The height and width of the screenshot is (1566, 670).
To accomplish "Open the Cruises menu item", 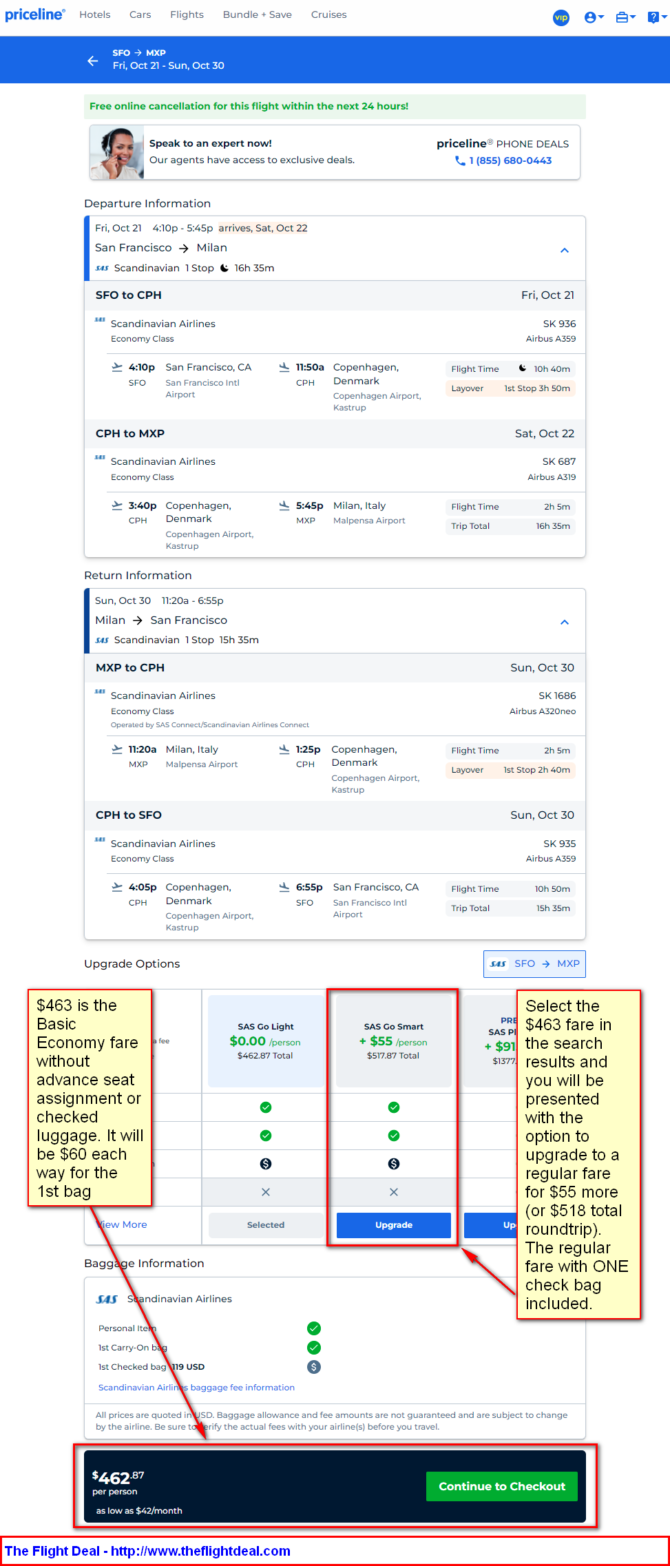I will coord(329,15).
